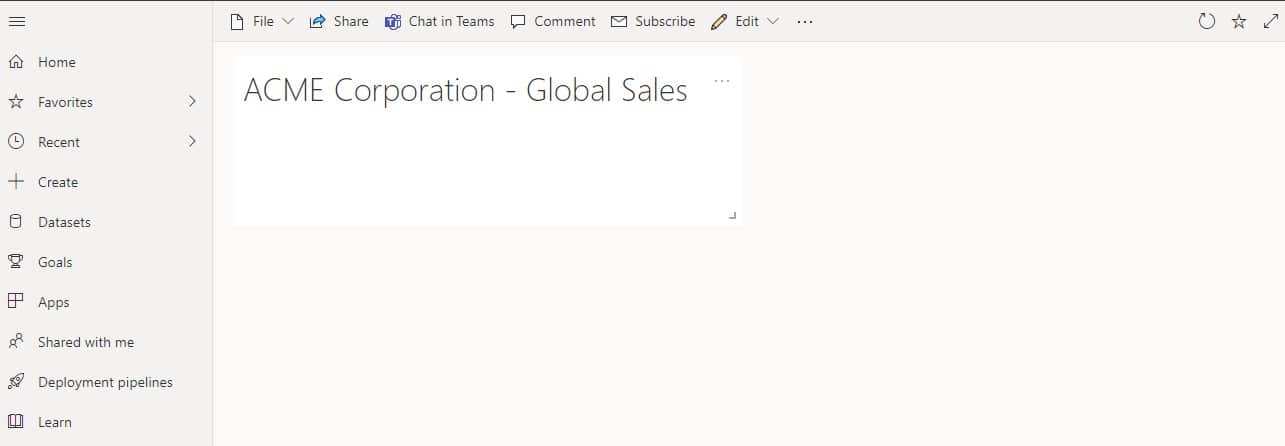Open toolbar more options ellipsis

(805, 22)
